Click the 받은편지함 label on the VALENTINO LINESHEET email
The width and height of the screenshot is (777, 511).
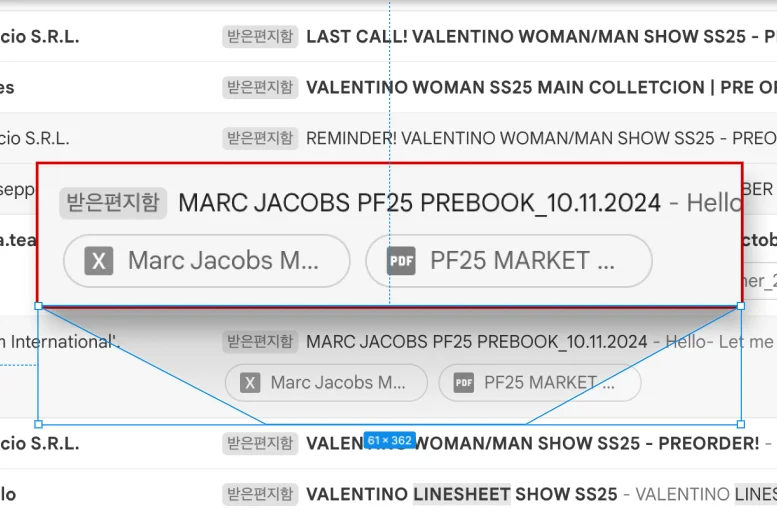[x=260, y=494]
